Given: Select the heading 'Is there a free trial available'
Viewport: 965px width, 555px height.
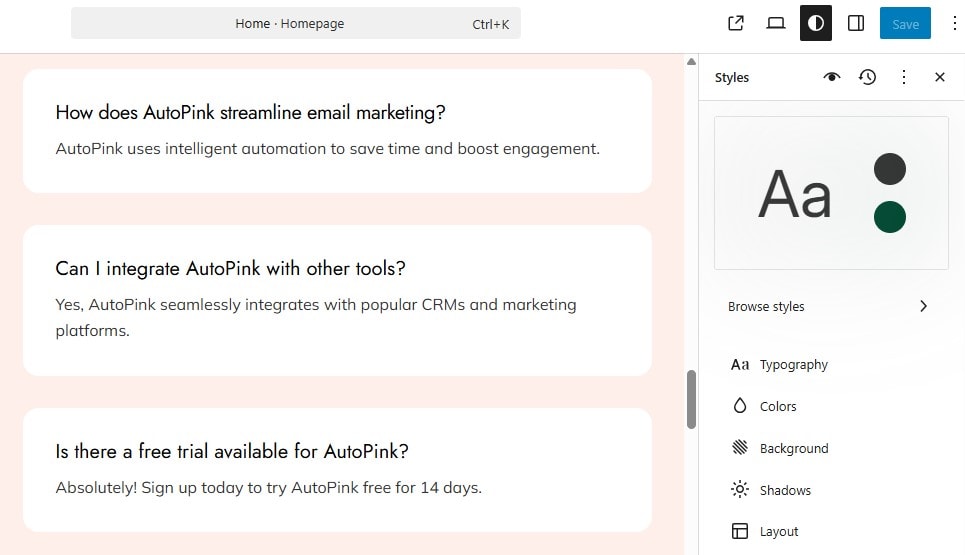Looking at the screenshot, I should click(x=232, y=451).
